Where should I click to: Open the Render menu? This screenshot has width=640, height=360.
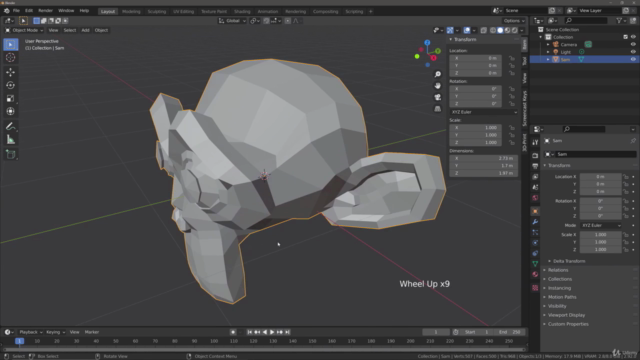45,11
